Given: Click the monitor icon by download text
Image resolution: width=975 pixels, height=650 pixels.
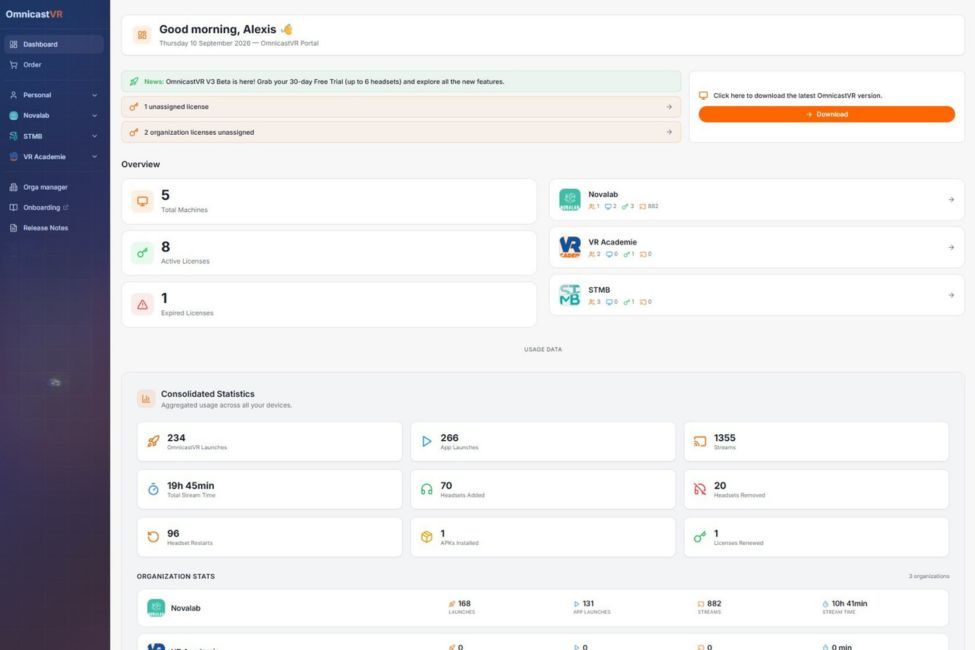Looking at the screenshot, I should 703,96.
